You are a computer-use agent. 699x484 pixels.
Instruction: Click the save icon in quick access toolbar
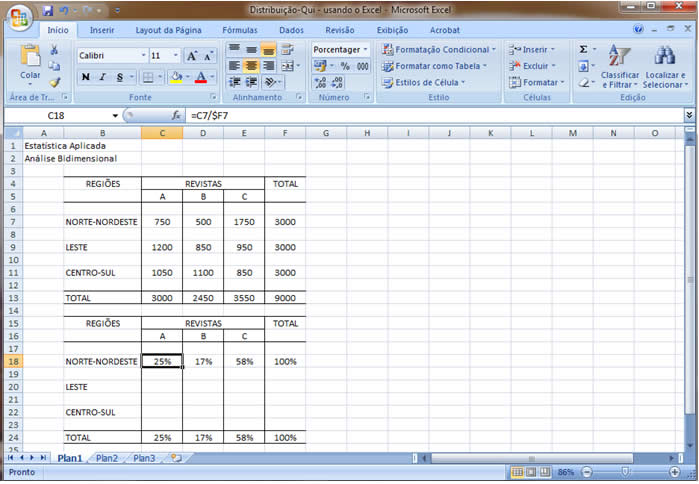[48, 11]
